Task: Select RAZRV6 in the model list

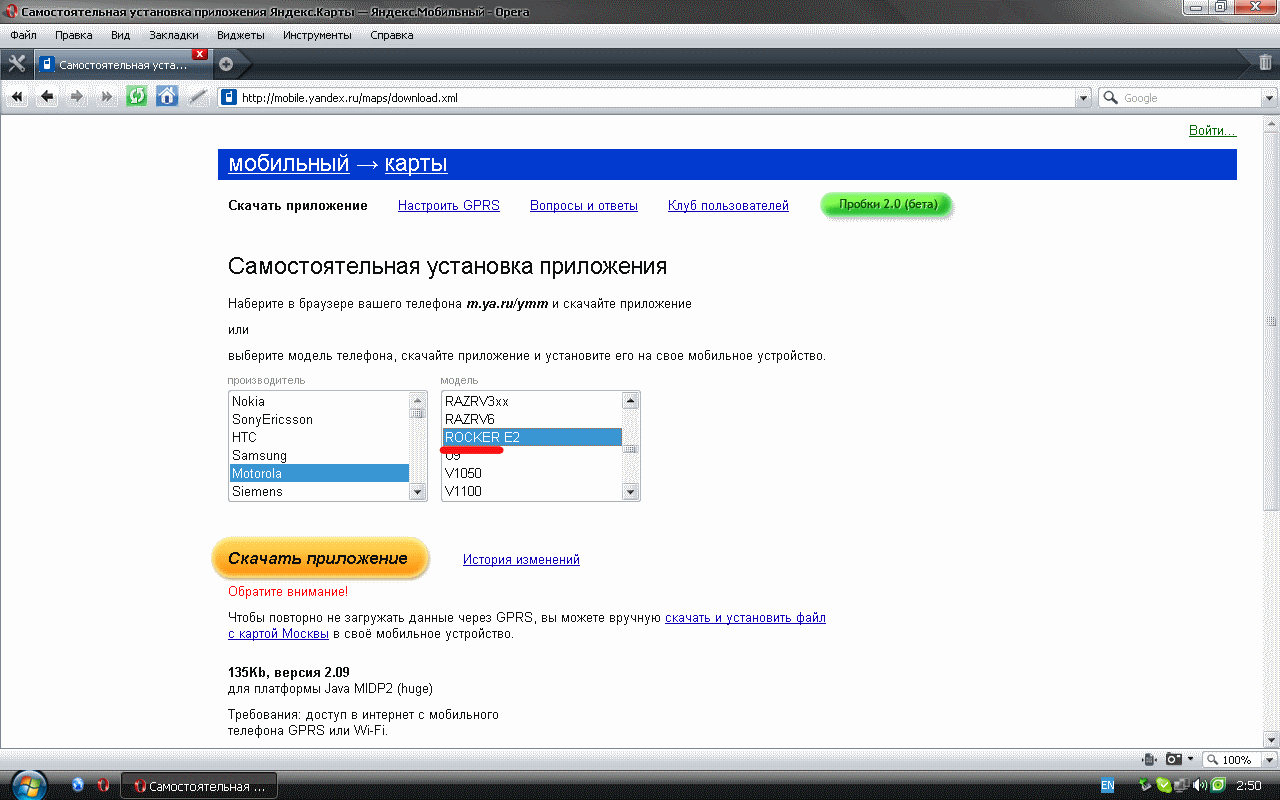Action: pos(532,419)
